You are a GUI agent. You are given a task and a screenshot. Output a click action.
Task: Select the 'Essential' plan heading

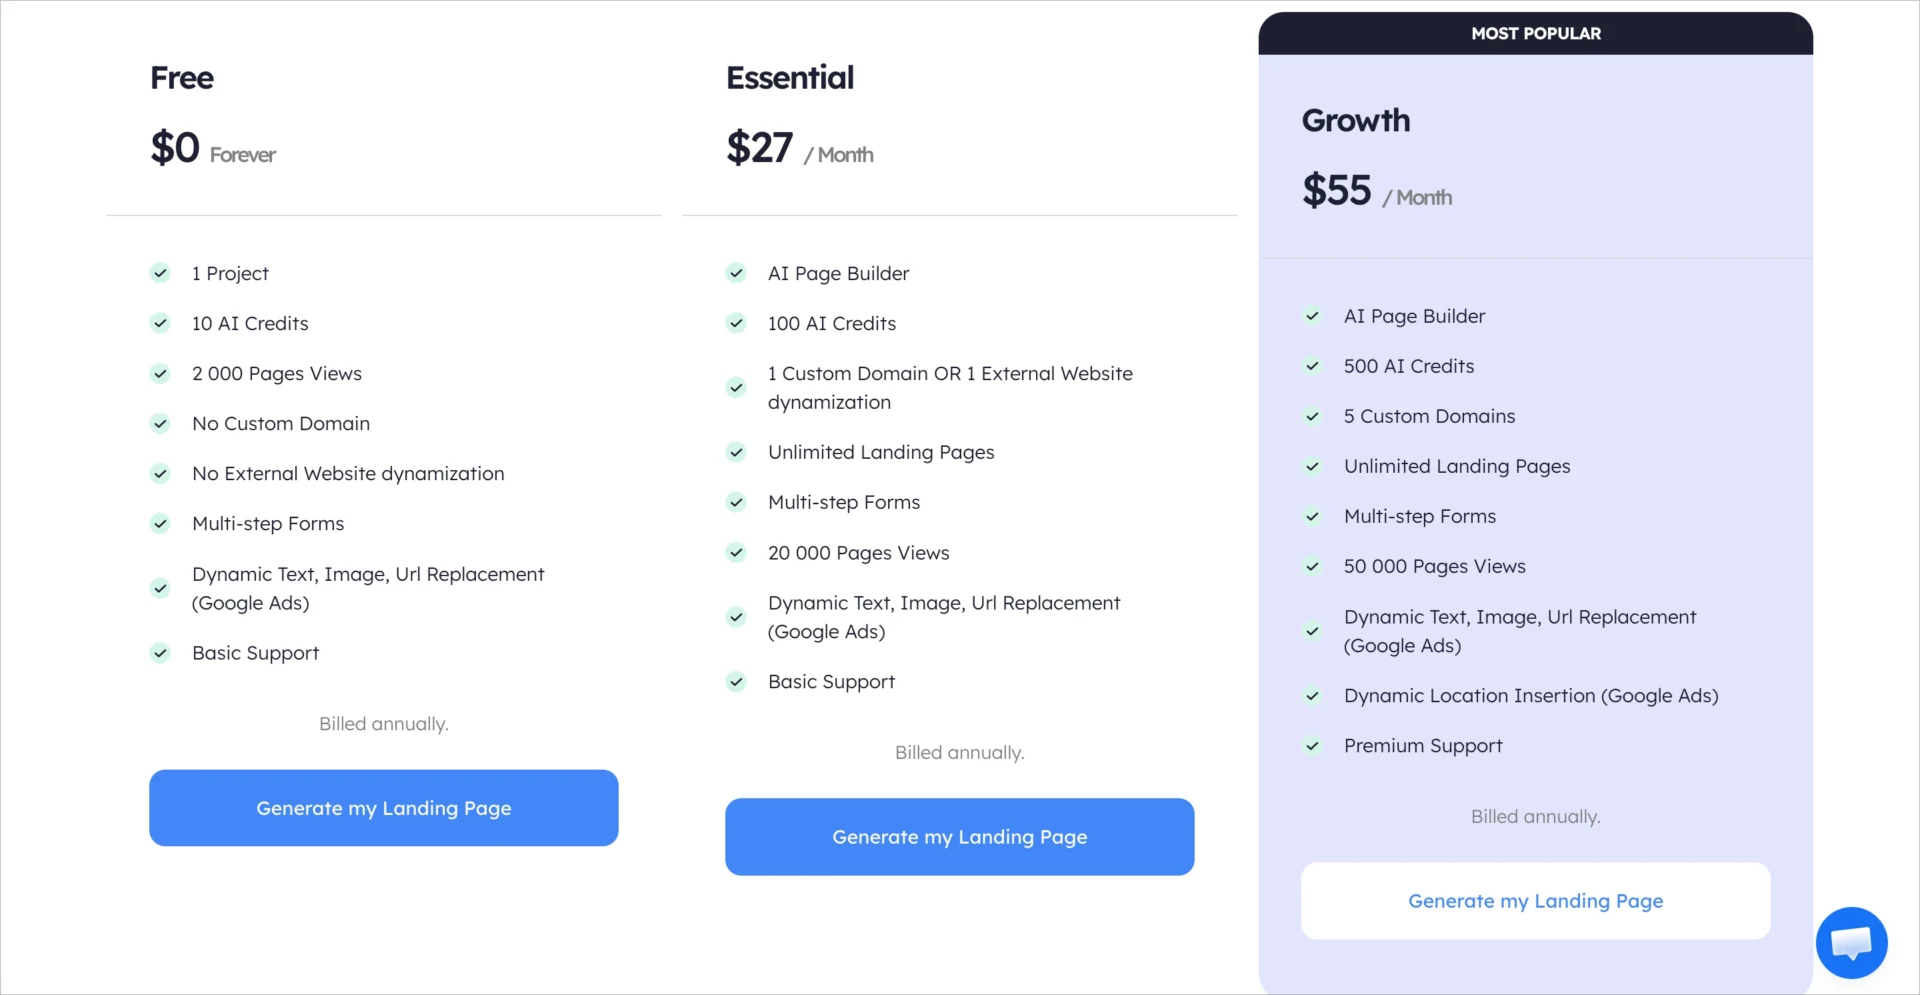coord(790,77)
